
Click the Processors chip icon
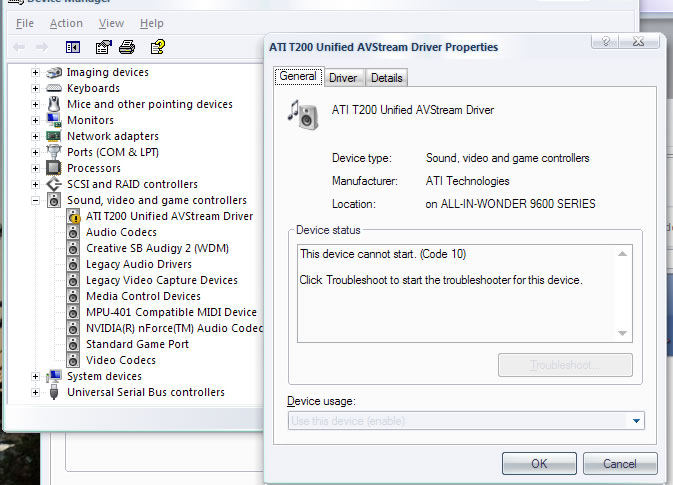pos(54,168)
